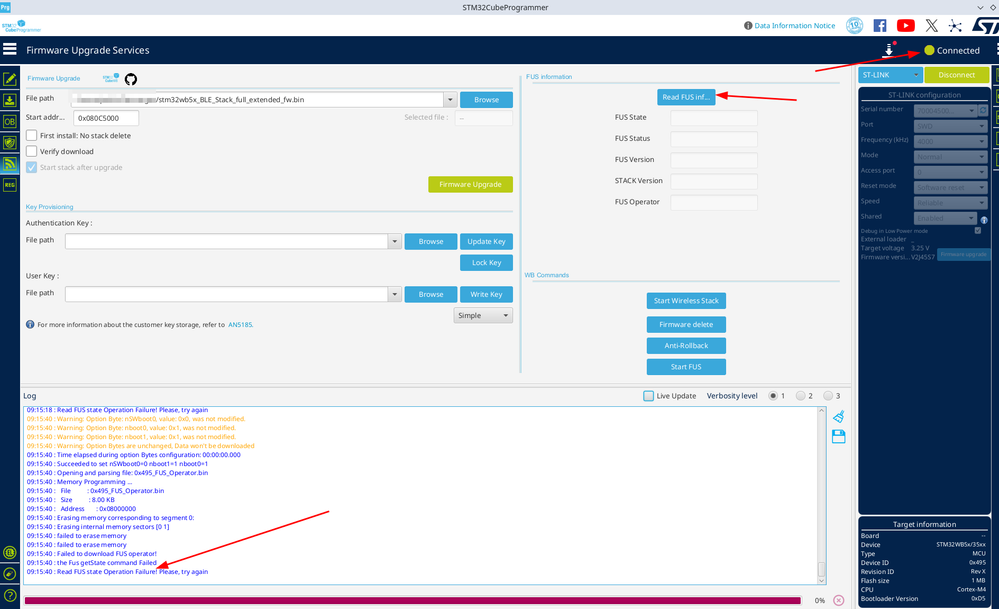
Task: Toggle Start stack after upgrade checkbox
Action: coord(31,167)
